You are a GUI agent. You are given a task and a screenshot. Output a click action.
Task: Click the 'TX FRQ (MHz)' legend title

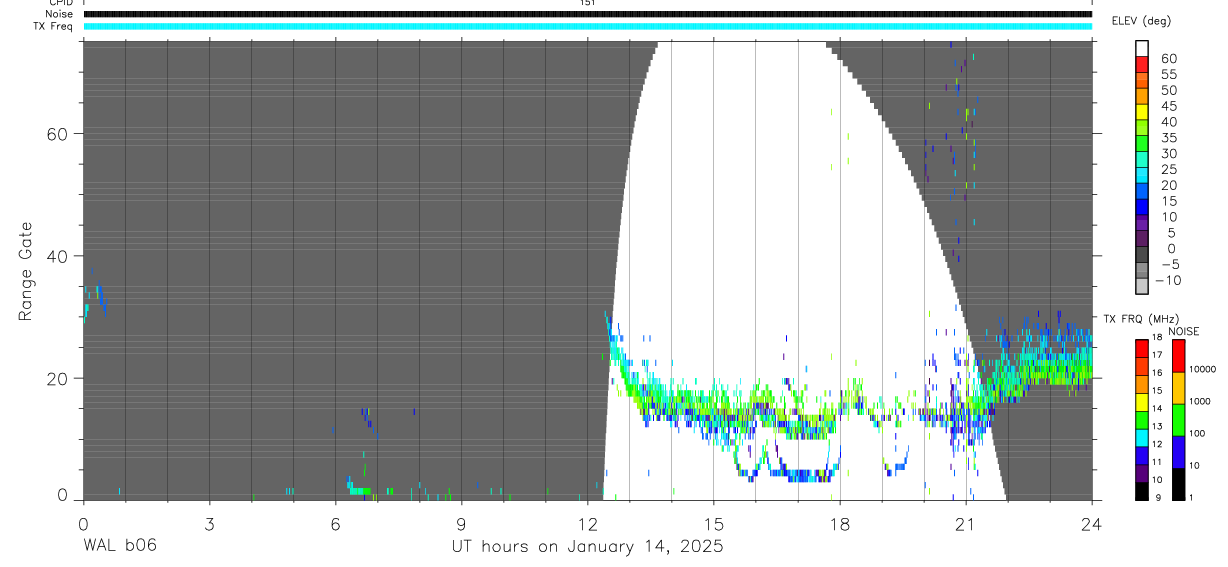(1141, 318)
